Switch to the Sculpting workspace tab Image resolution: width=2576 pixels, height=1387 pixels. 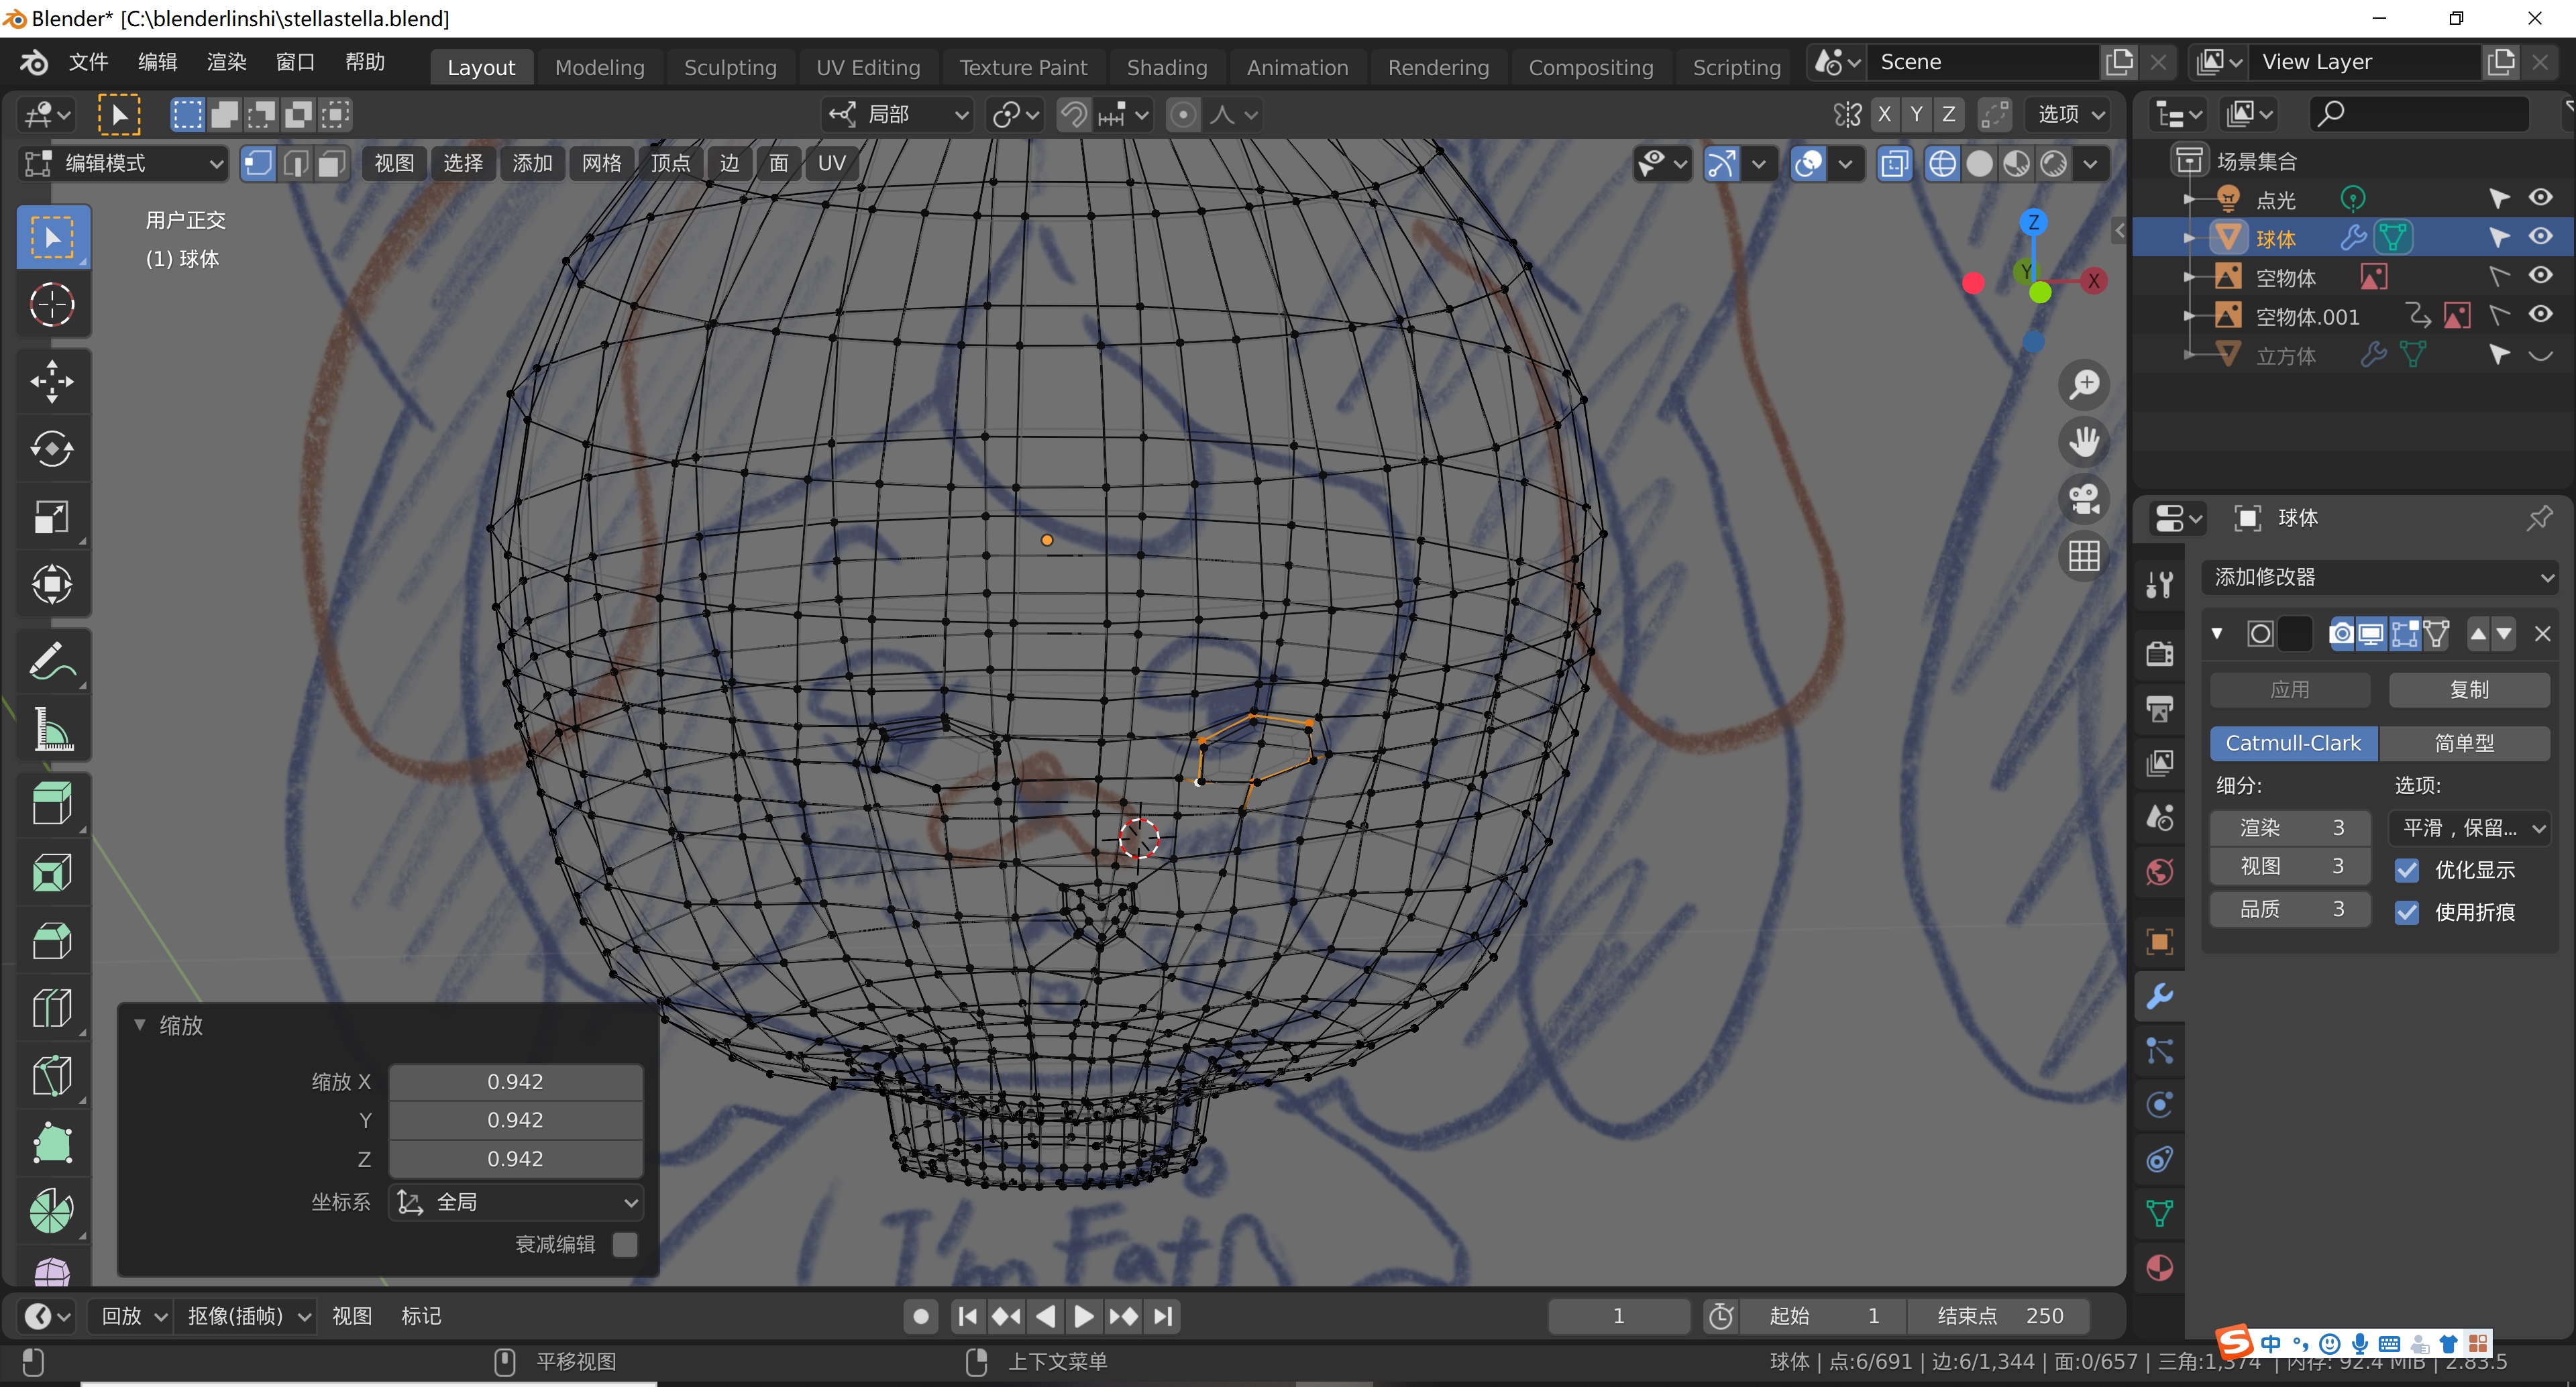point(730,67)
